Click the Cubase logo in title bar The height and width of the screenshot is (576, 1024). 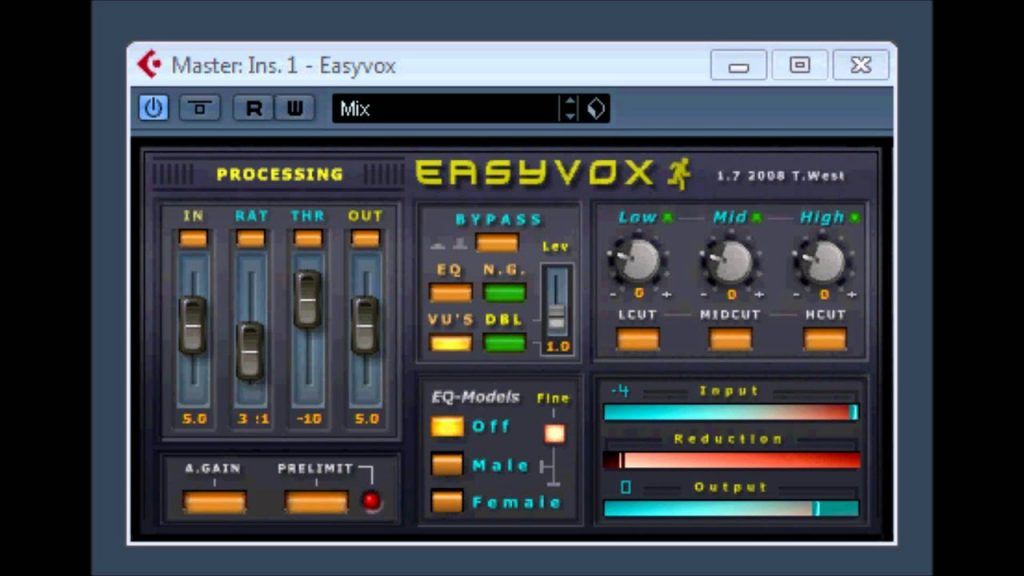(x=150, y=65)
